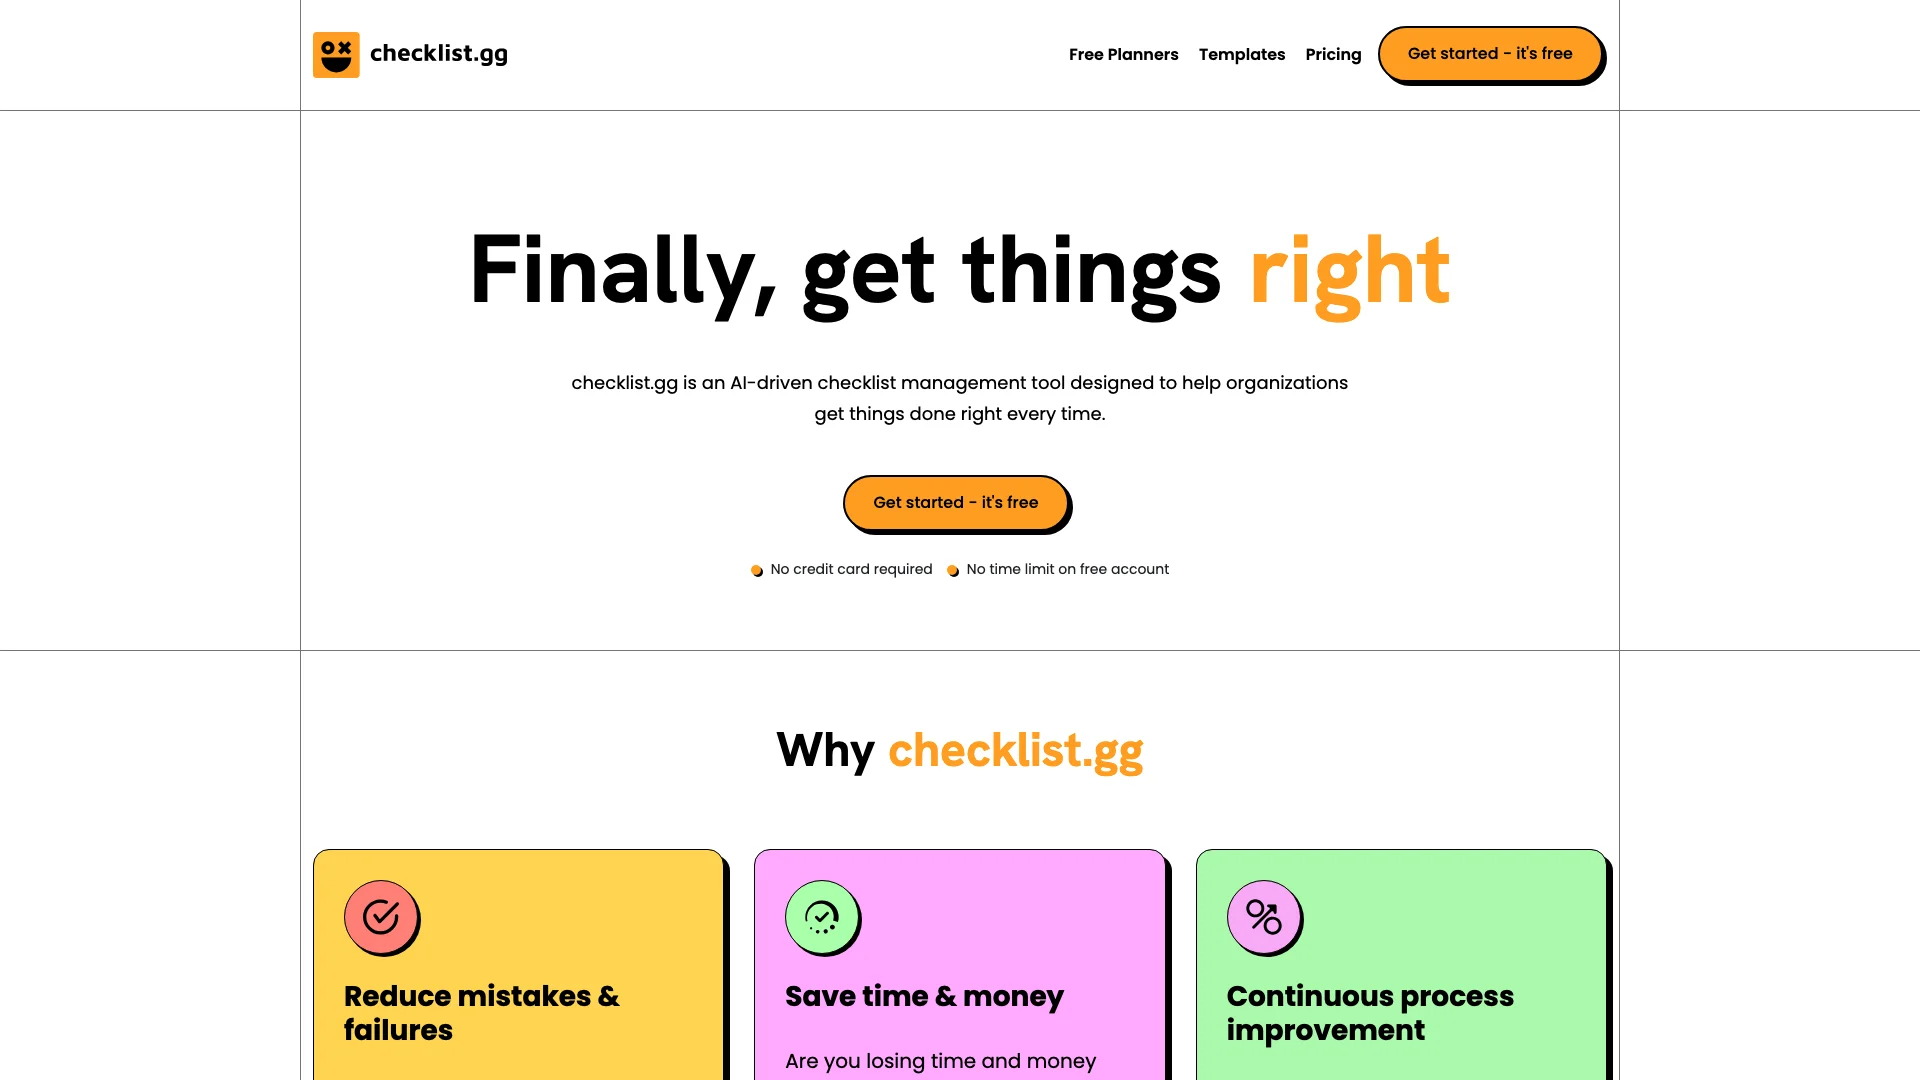
Task: Open Free Planners navigation menu item
Action: pos(1124,54)
